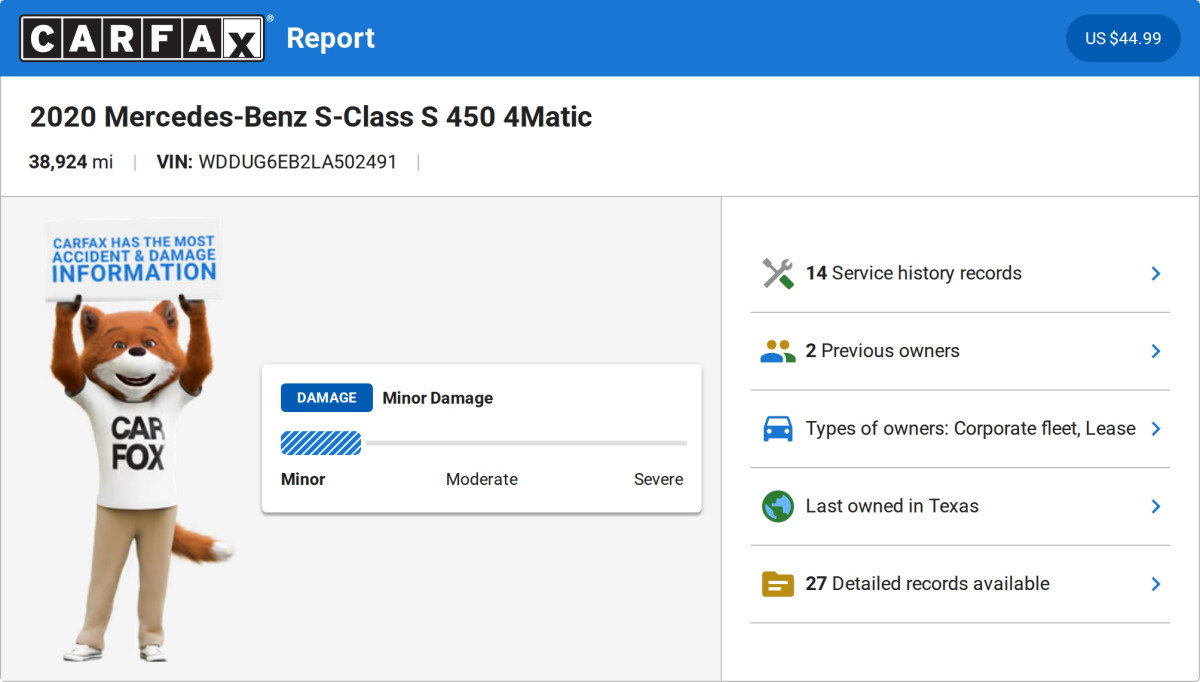Click the wrench service history icon
1200x682 pixels.
click(777, 273)
